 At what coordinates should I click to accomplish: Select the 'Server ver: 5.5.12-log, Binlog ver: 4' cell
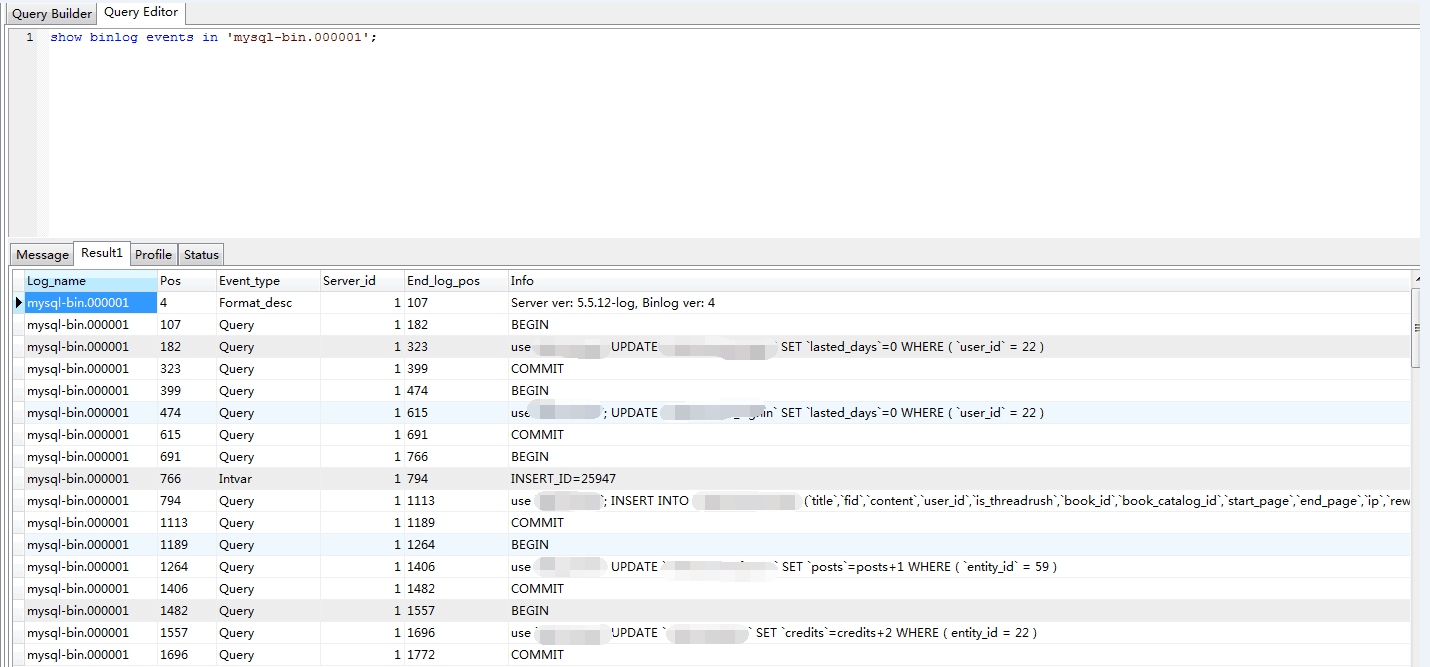click(959, 303)
